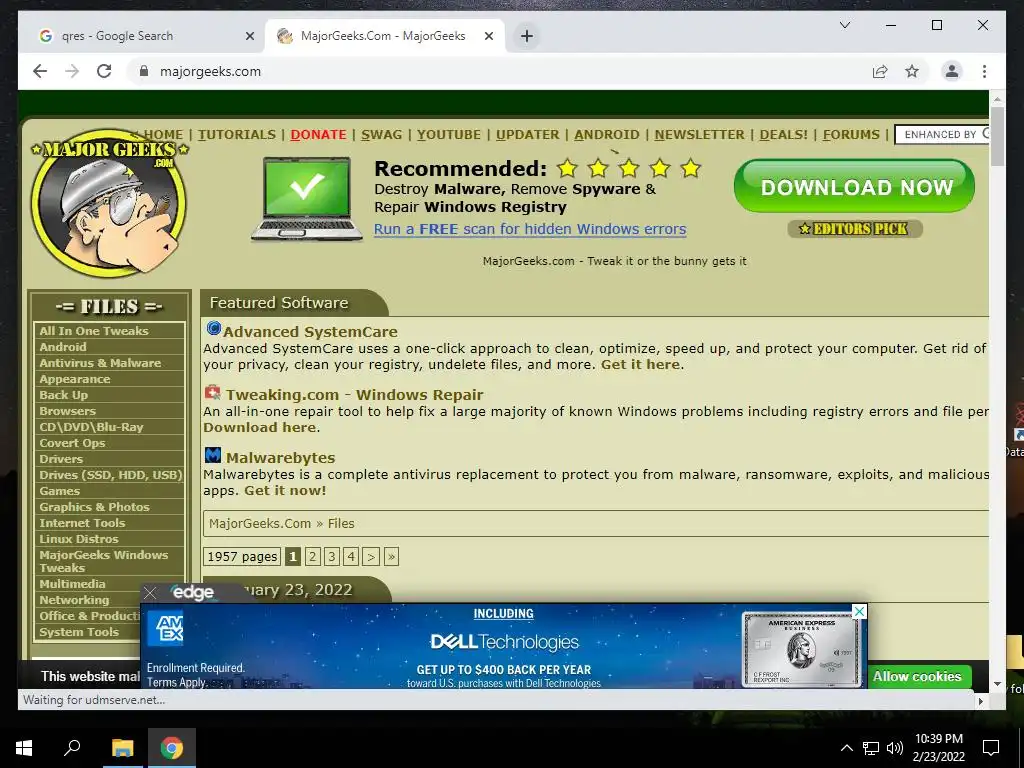Go to next page with the > button
Viewport: 1024px width, 768px height.
coord(370,556)
